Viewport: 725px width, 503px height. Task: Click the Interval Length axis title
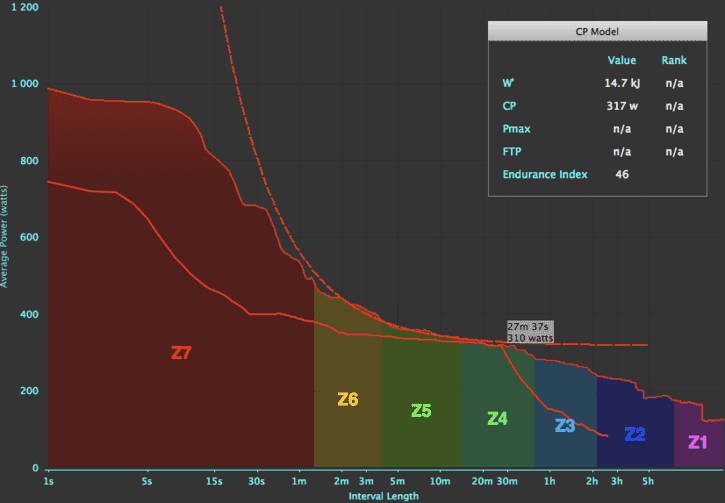point(384,496)
